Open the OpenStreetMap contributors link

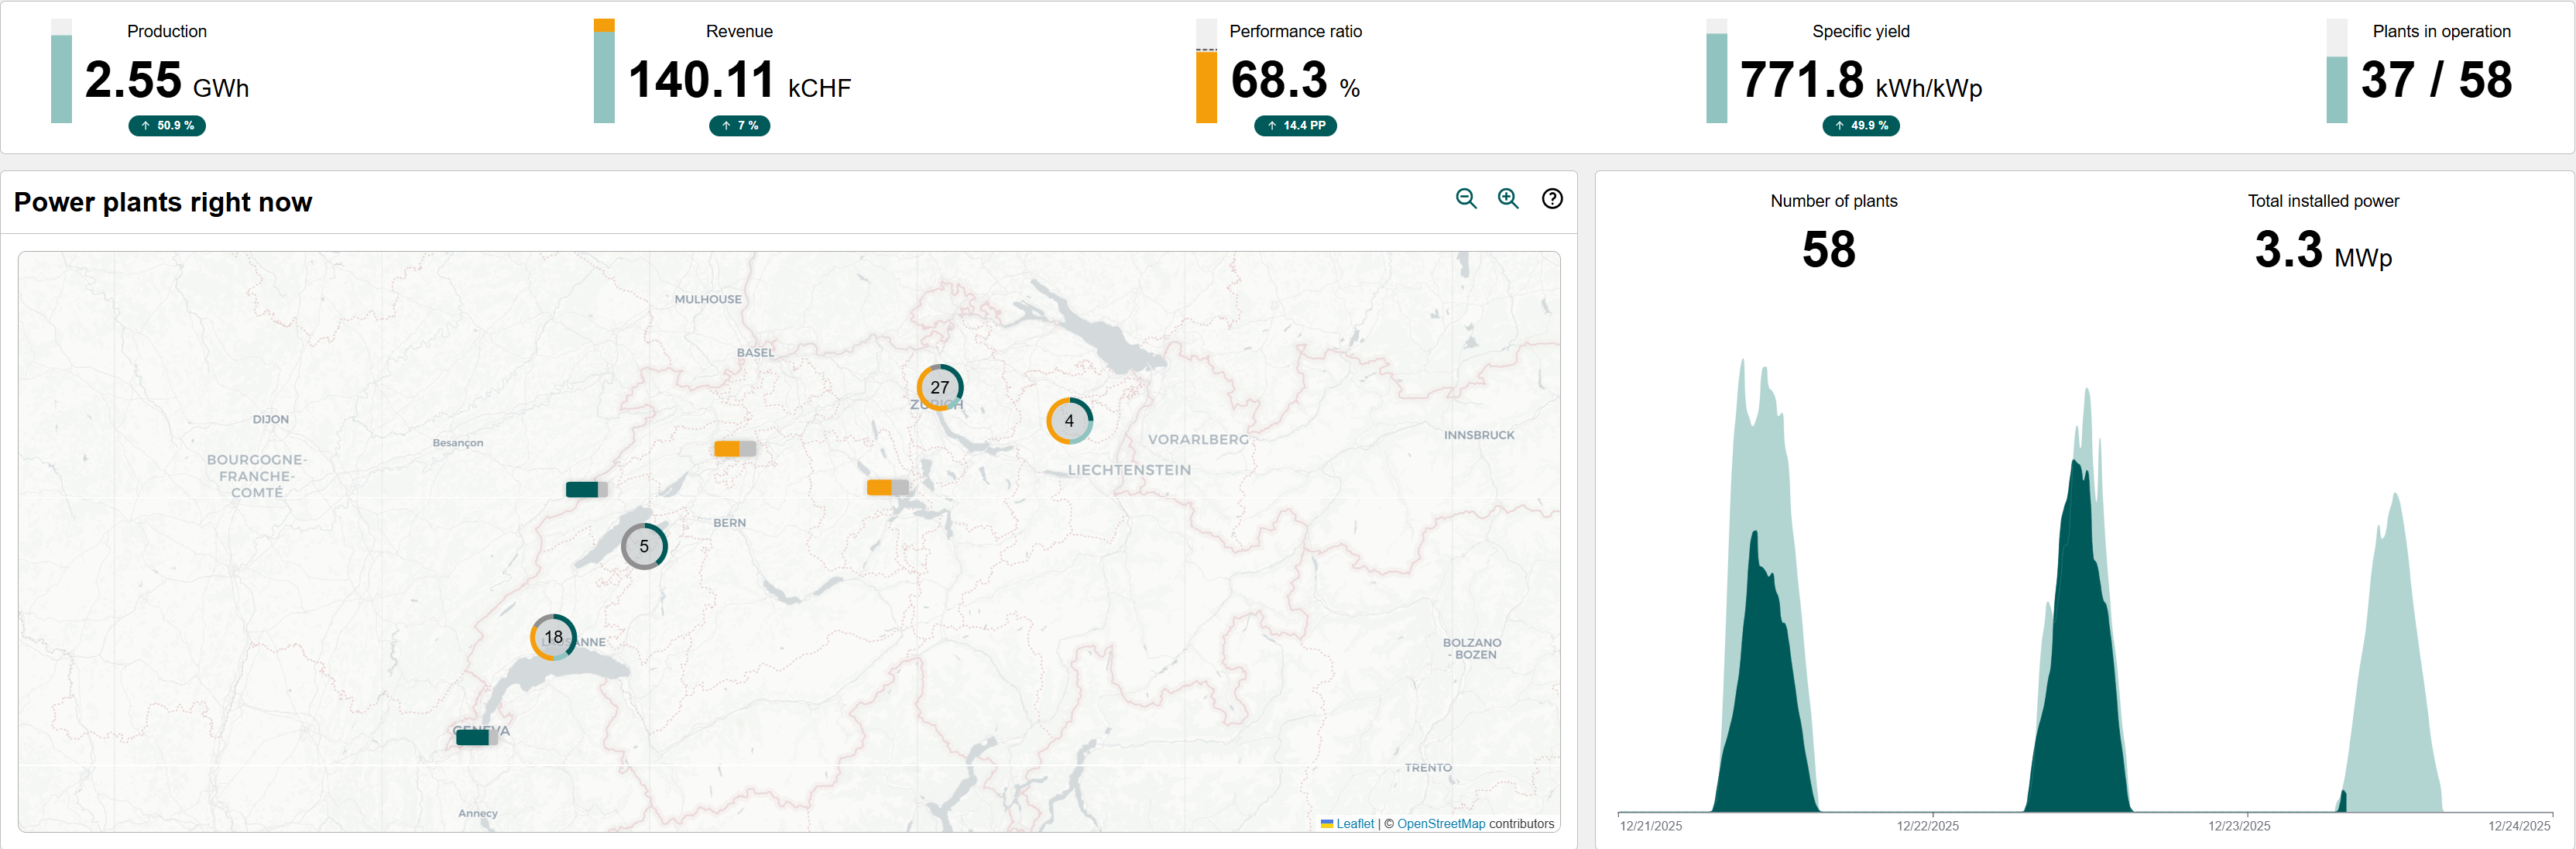[1440, 824]
